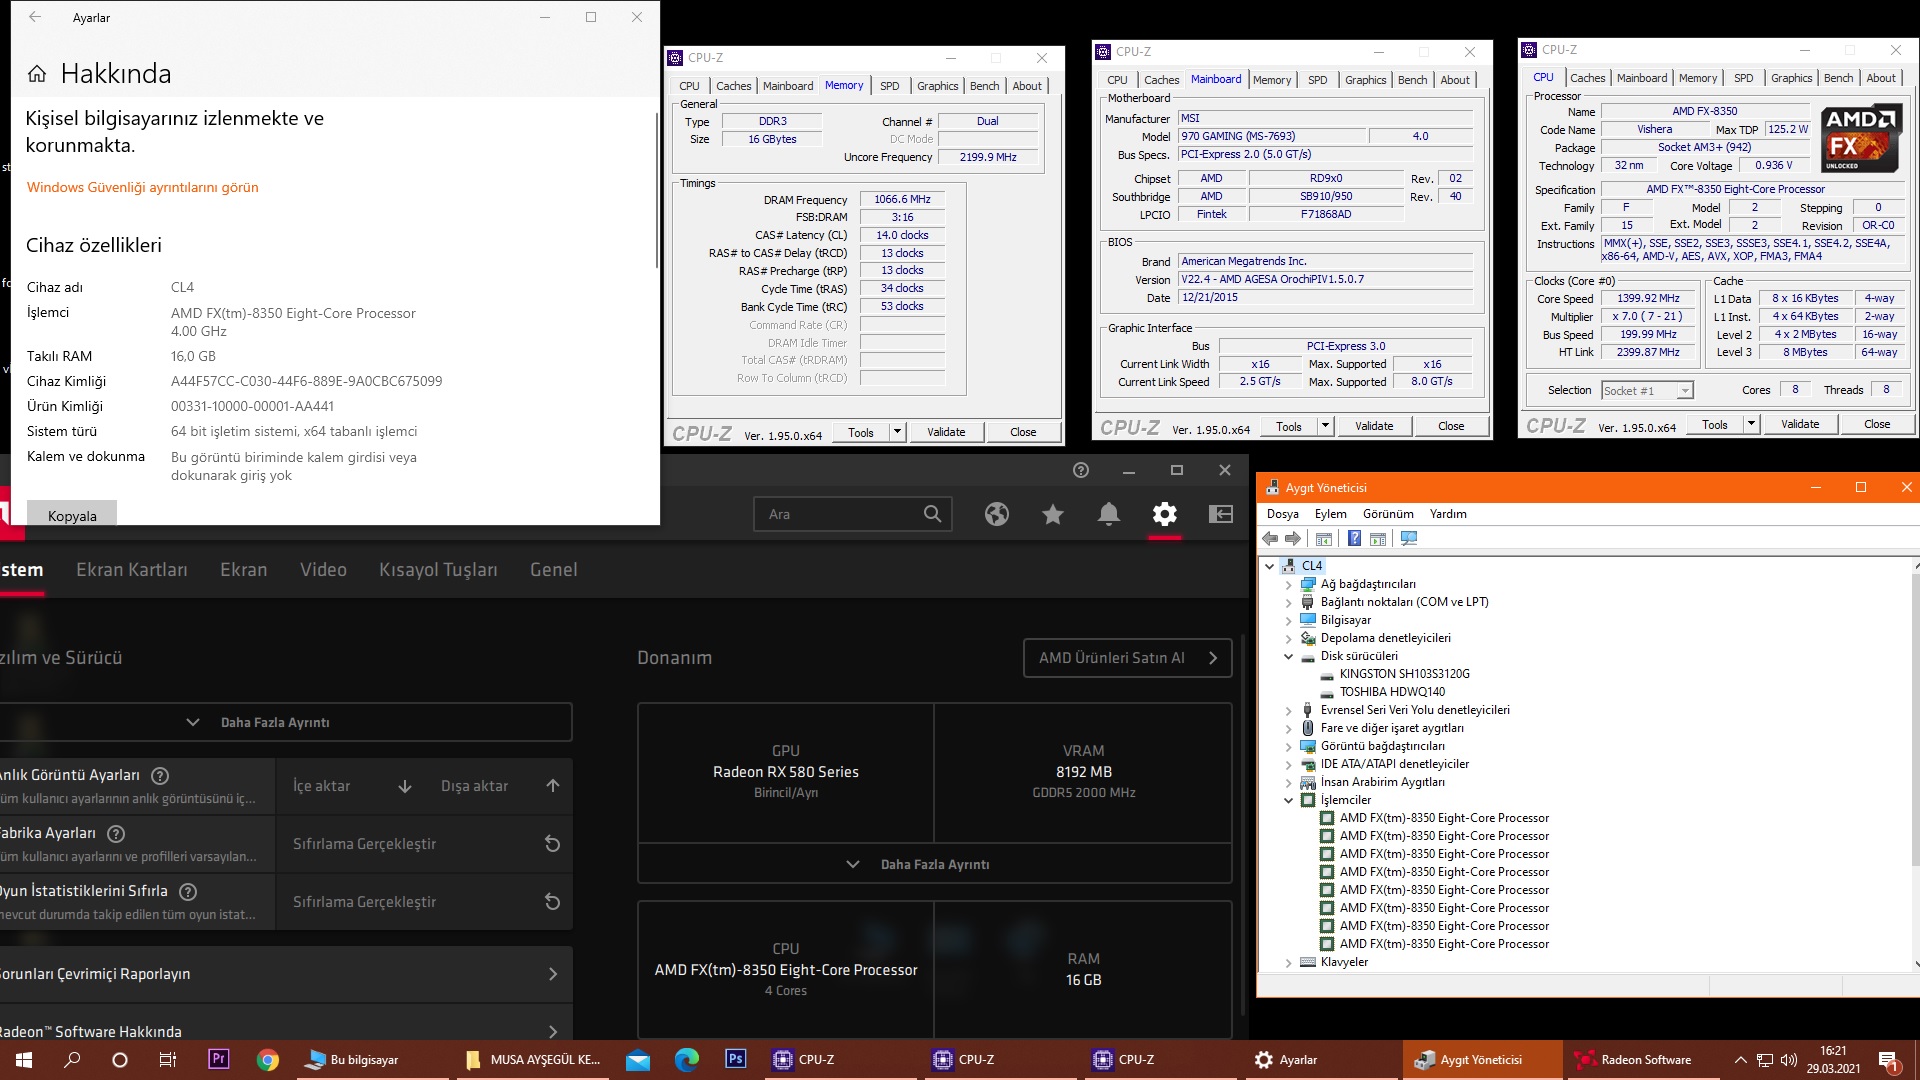
Task: Click the help icon in Aygıt Yöneticisi toolbar
Action: tap(1354, 539)
